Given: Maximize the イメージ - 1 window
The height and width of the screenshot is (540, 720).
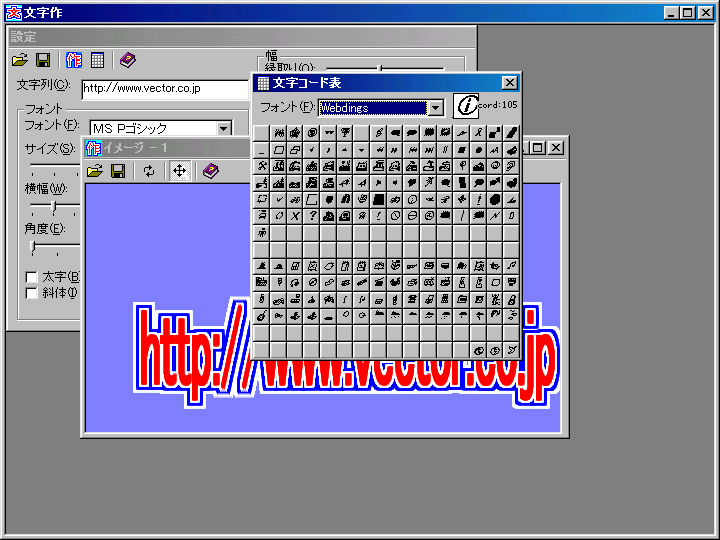Looking at the screenshot, I should click(x=537, y=148).
